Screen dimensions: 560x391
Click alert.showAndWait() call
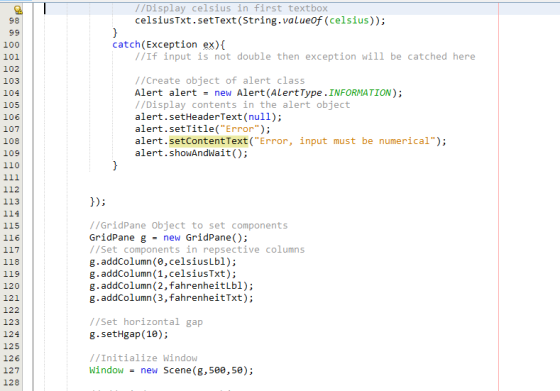[191, 153]
